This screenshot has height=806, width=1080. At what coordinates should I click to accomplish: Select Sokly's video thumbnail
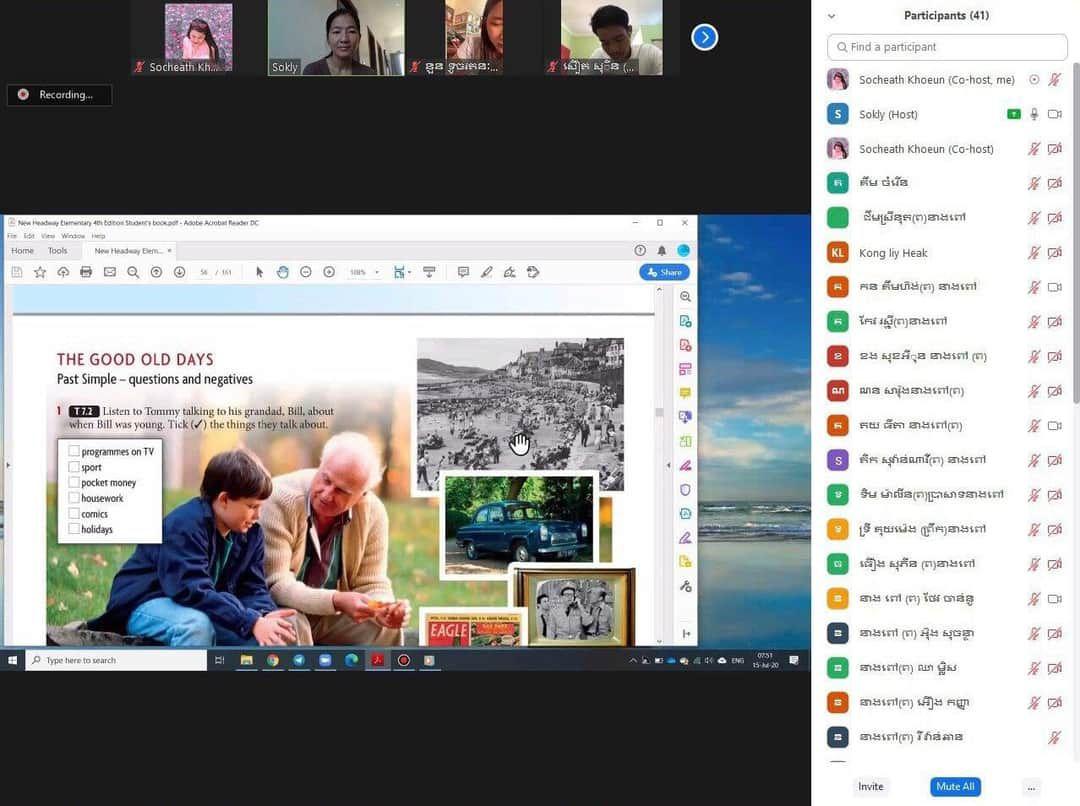point(335,37)
